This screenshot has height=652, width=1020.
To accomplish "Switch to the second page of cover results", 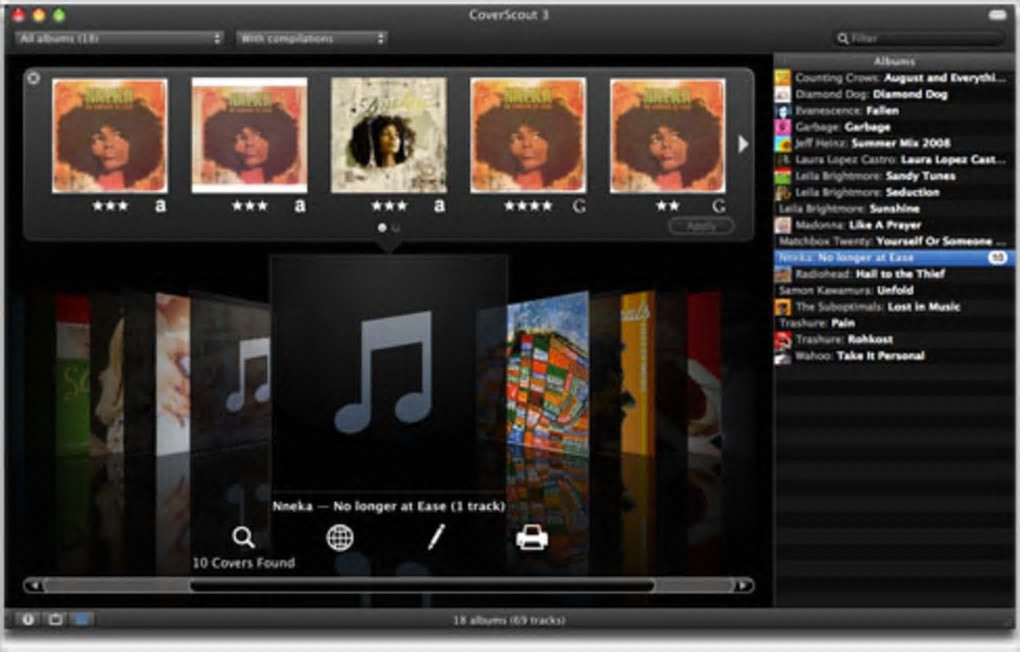I will [x=396, y=228].
